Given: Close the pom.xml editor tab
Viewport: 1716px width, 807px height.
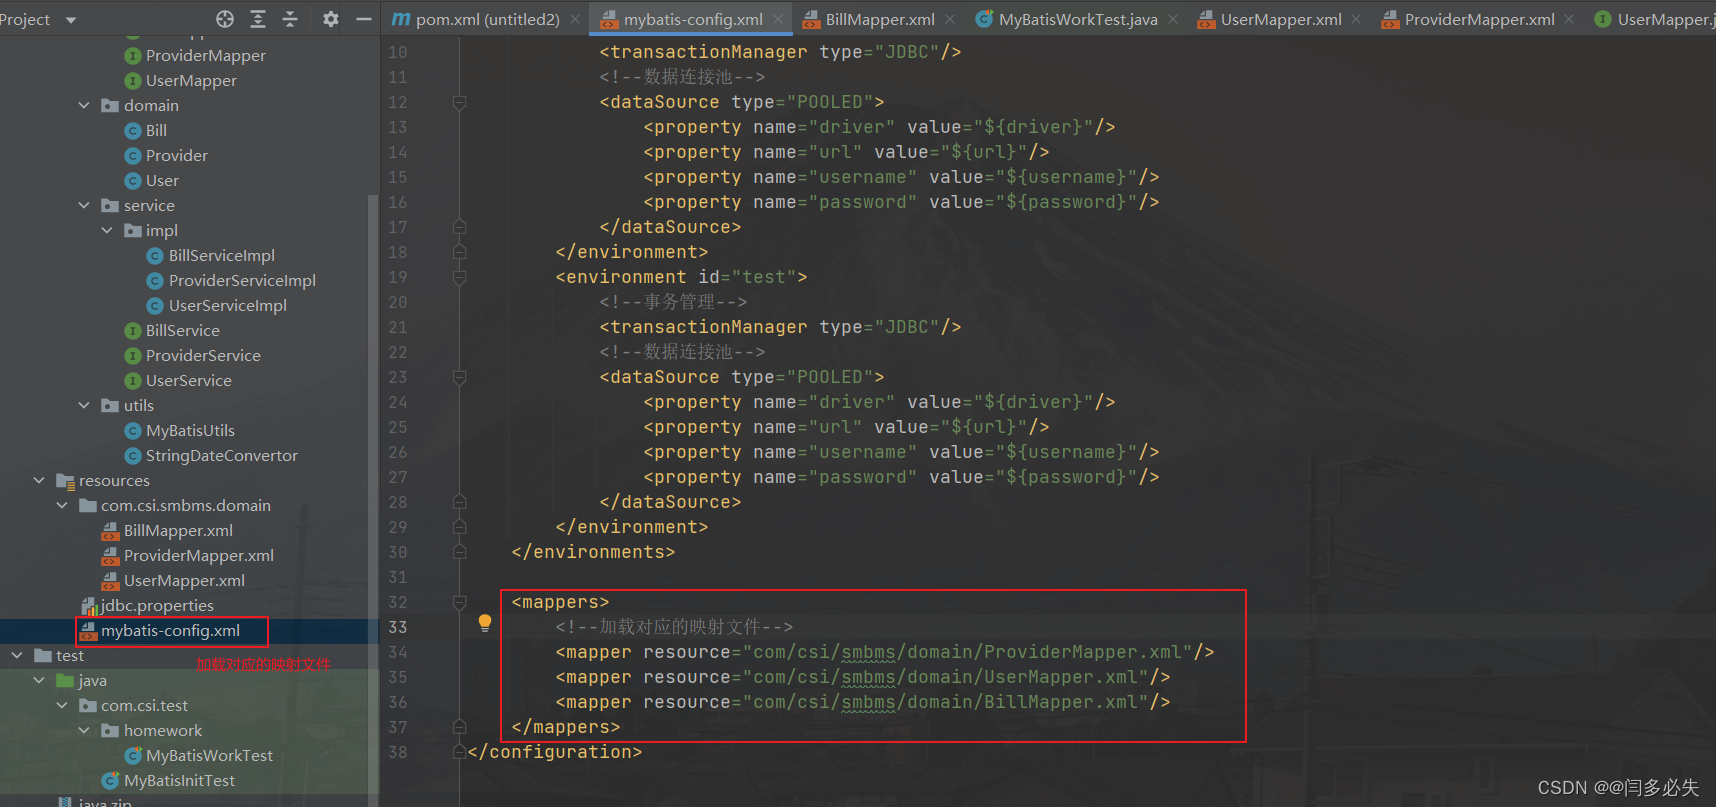Looking at the screenshot, I should point(575,19).
